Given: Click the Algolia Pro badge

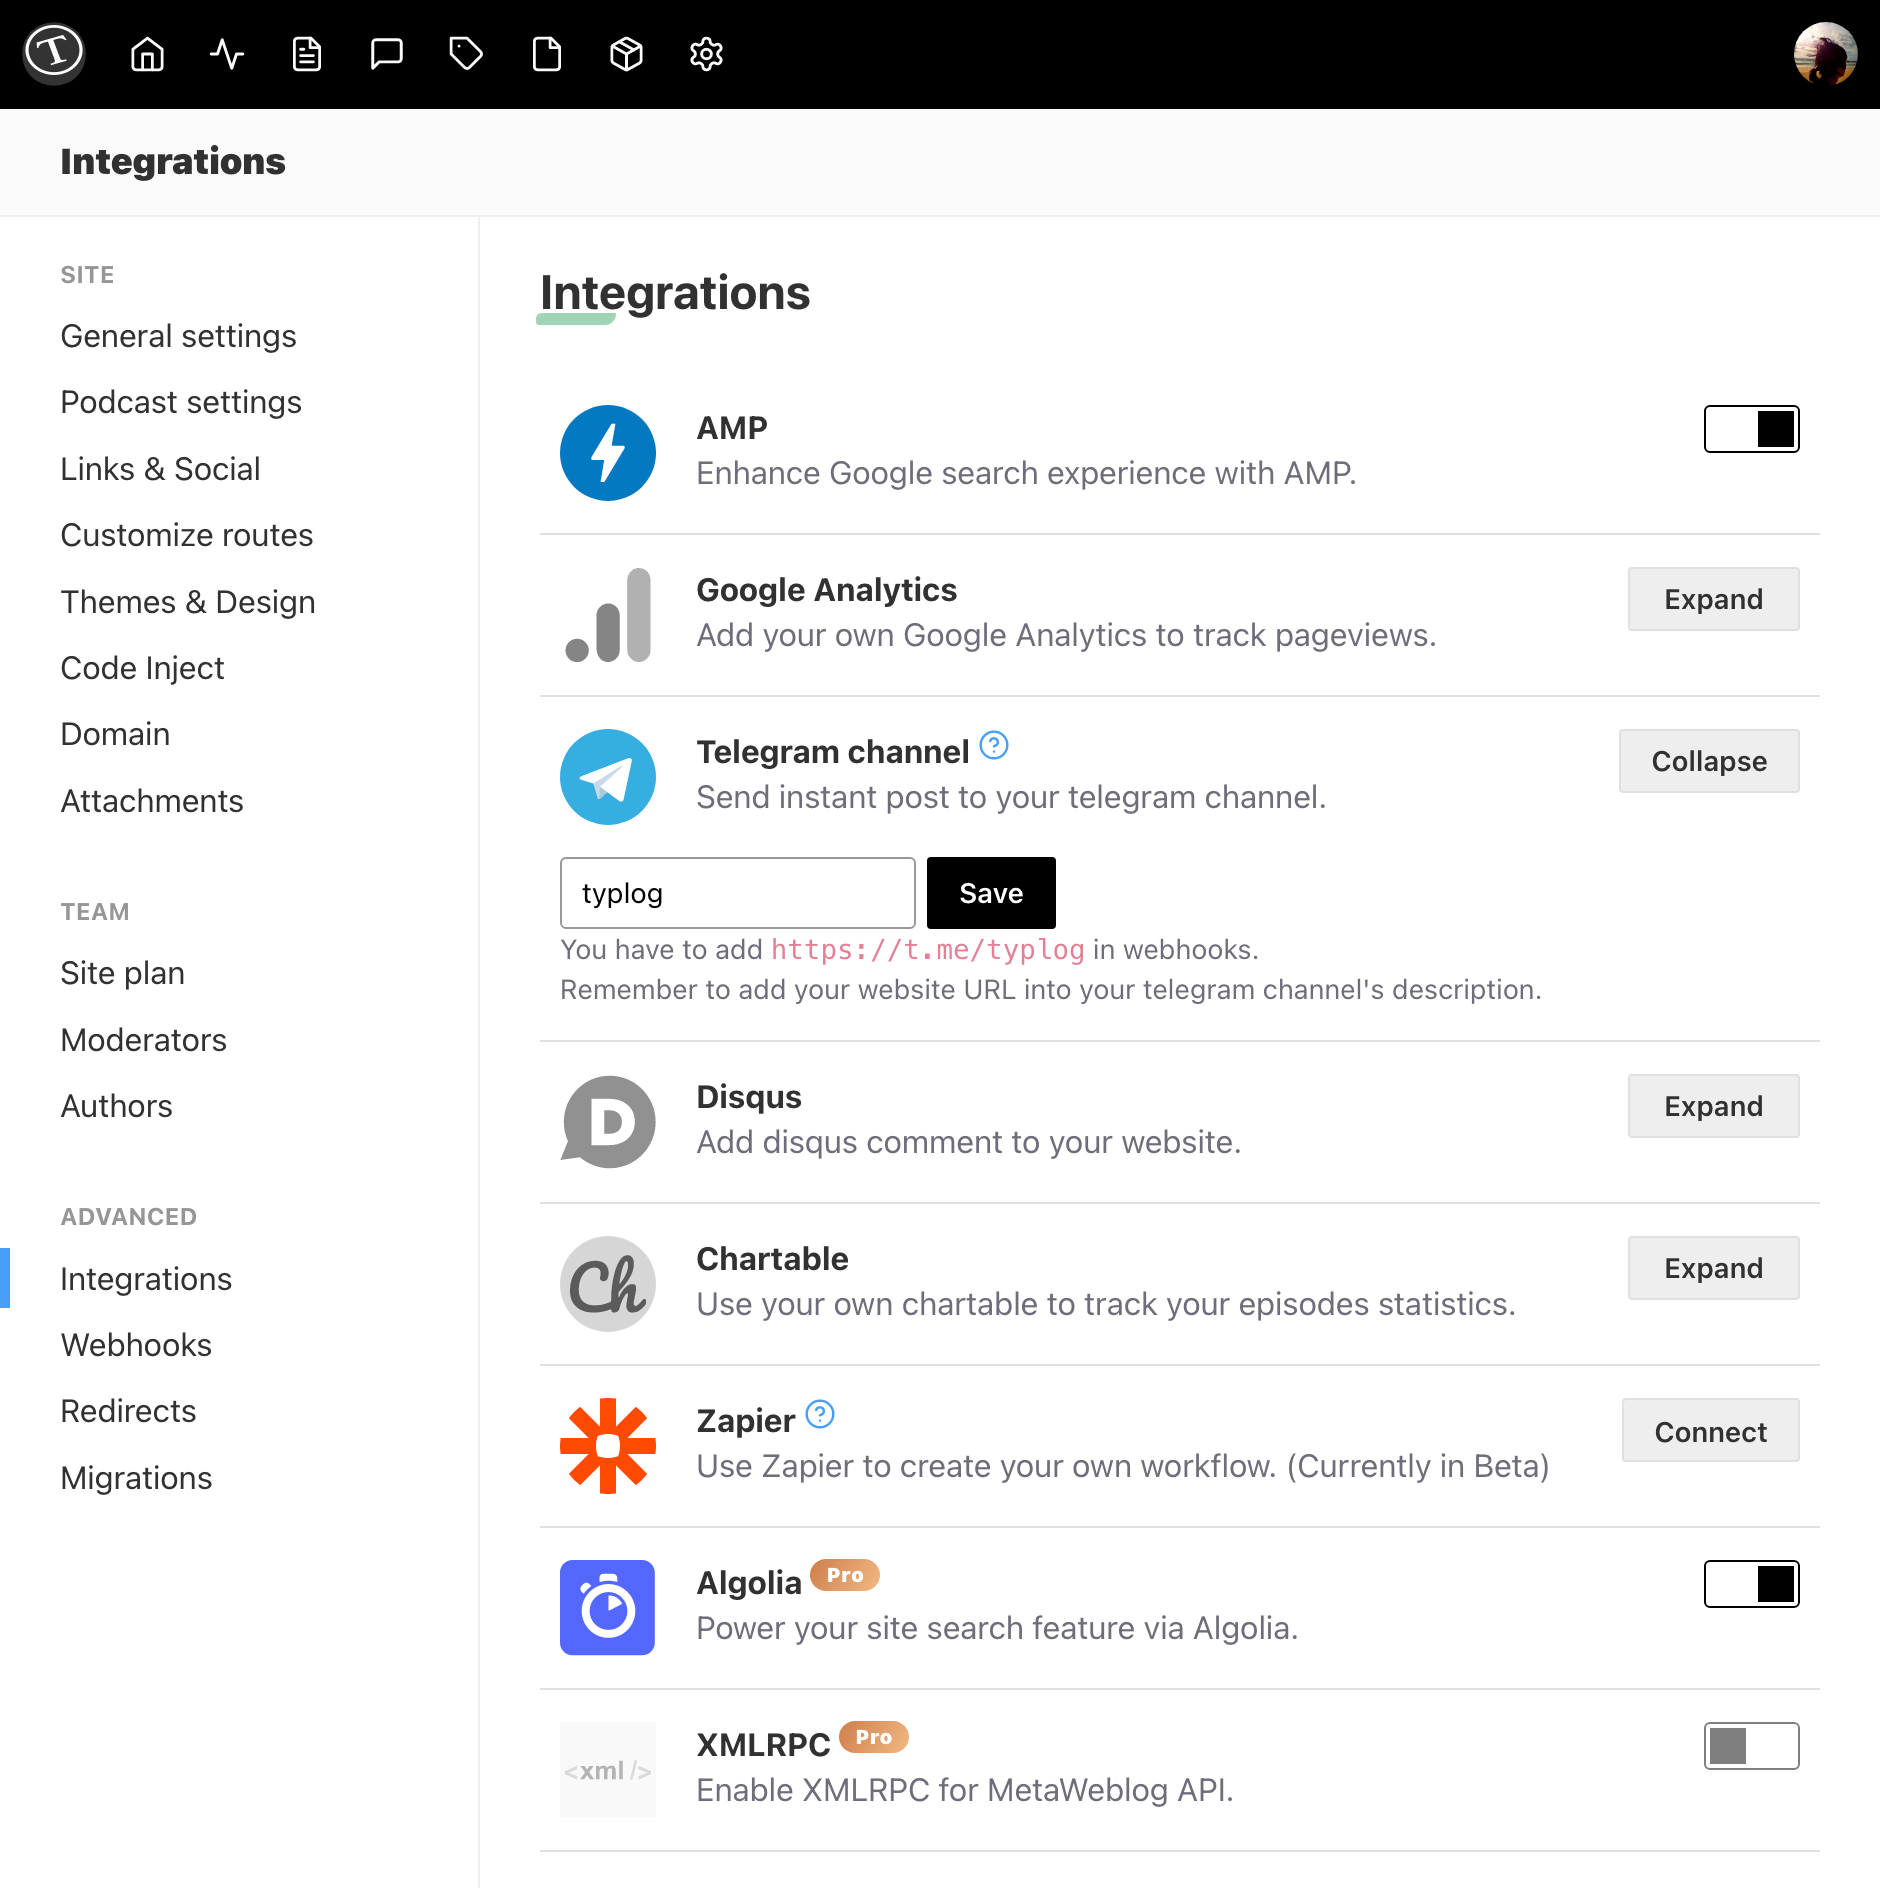Looking at the screenshot, I should tap(845, 1575).
